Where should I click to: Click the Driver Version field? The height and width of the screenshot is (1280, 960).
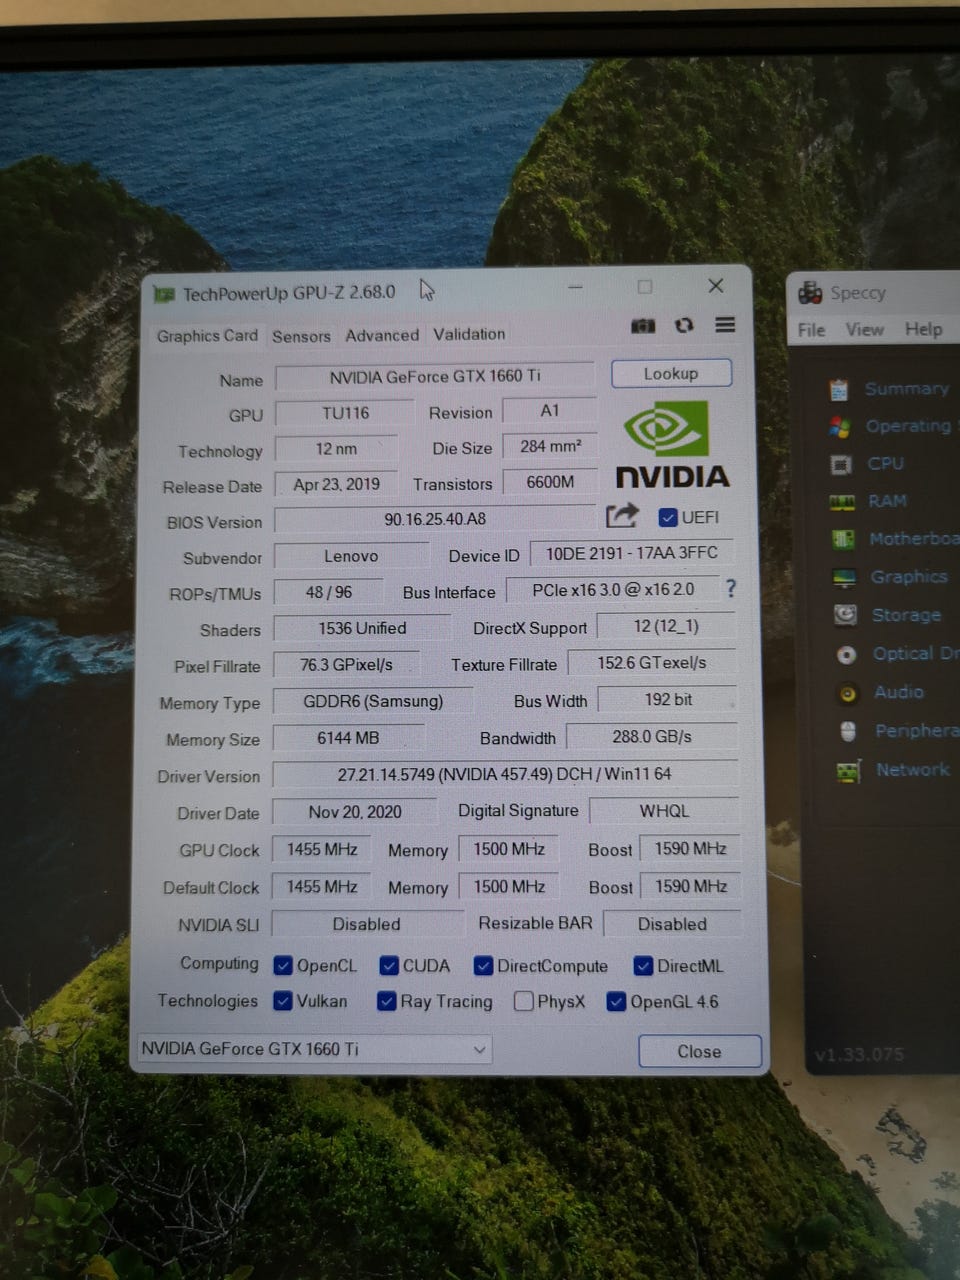point(505,774)
